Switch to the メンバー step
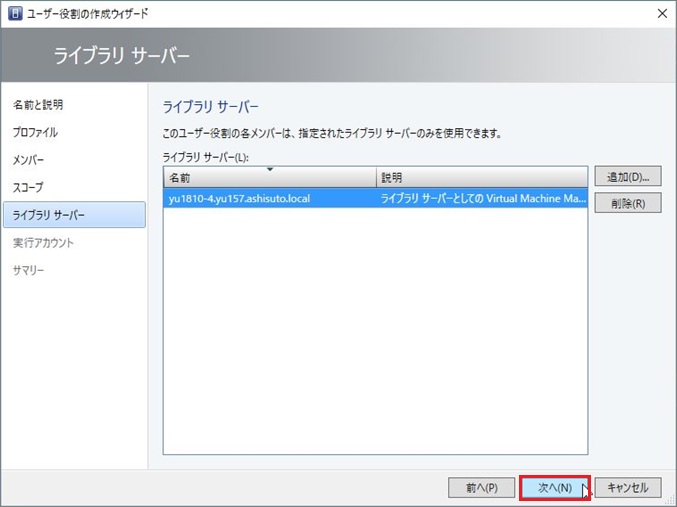The image size is (677, 507). pyautogui.click(x=28, y=160)
